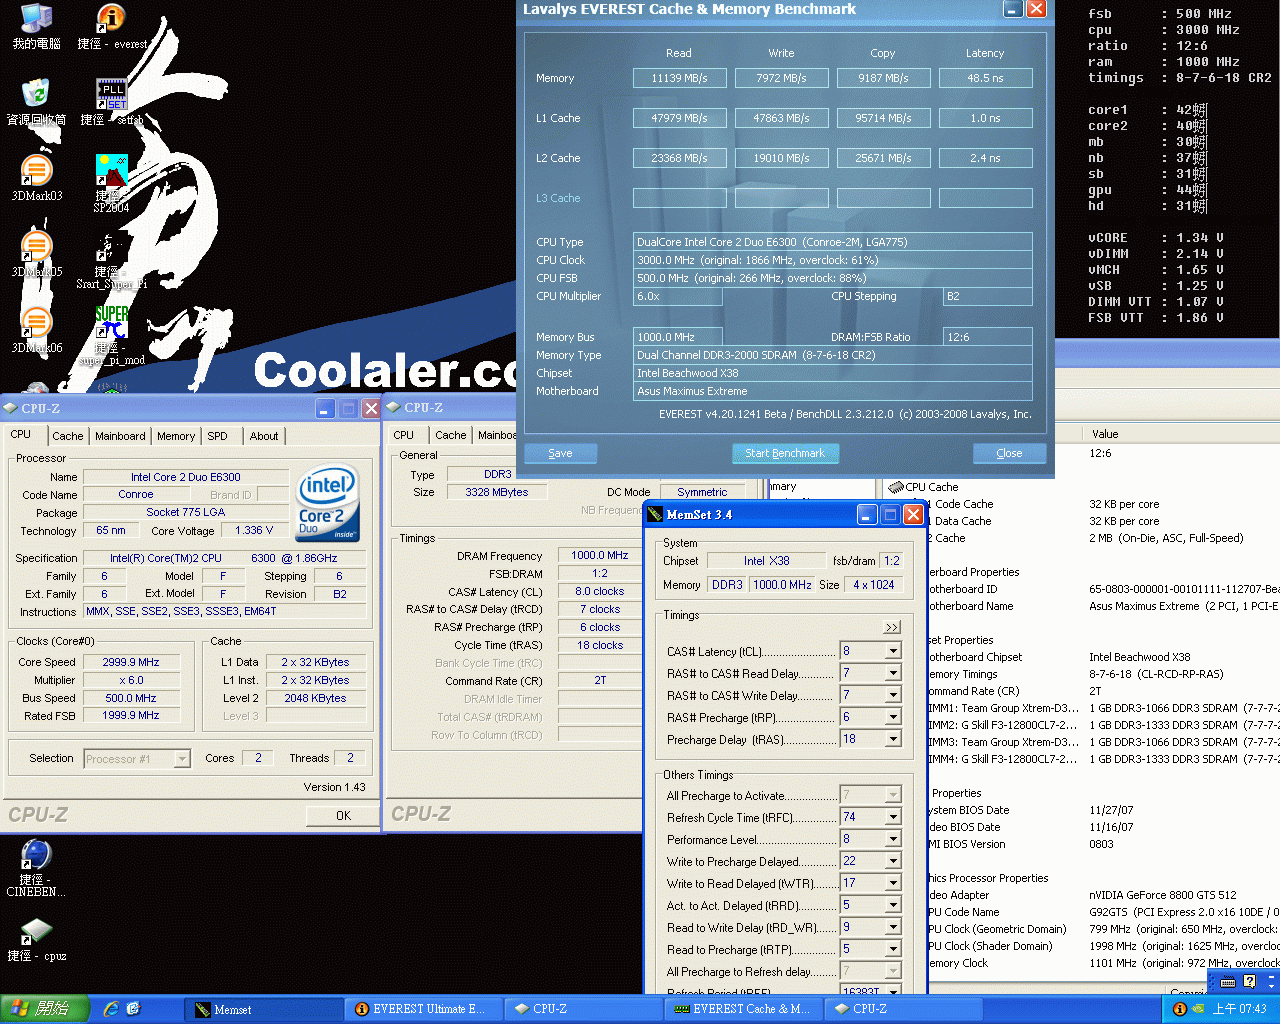Open the SP2004 desktop shortcut

click(x=111, y=182)
